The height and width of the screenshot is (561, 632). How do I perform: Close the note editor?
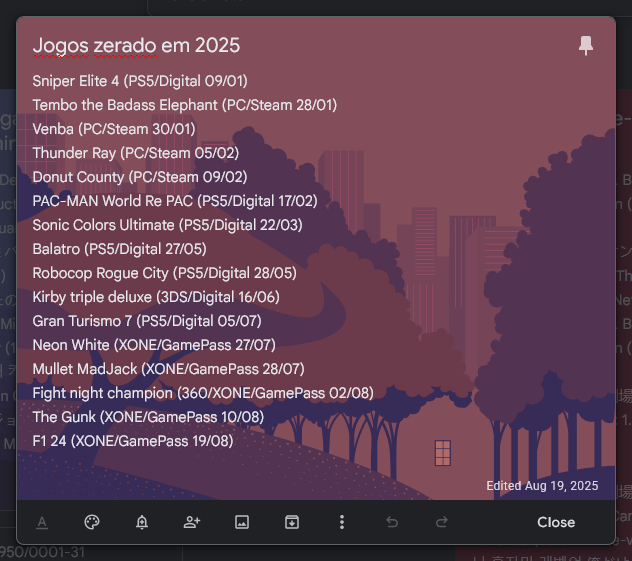click(556, 522)
